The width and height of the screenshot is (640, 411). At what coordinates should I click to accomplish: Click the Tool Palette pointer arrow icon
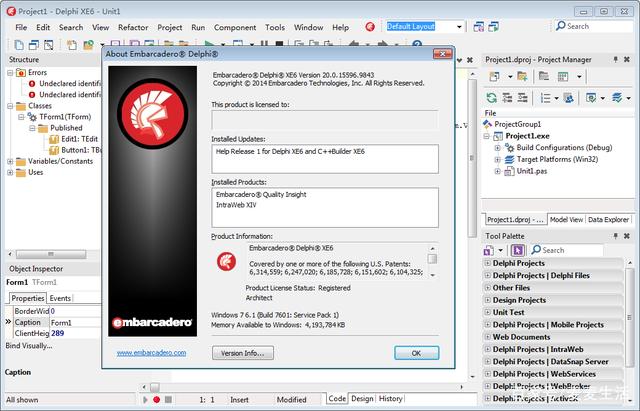point(518,250)
